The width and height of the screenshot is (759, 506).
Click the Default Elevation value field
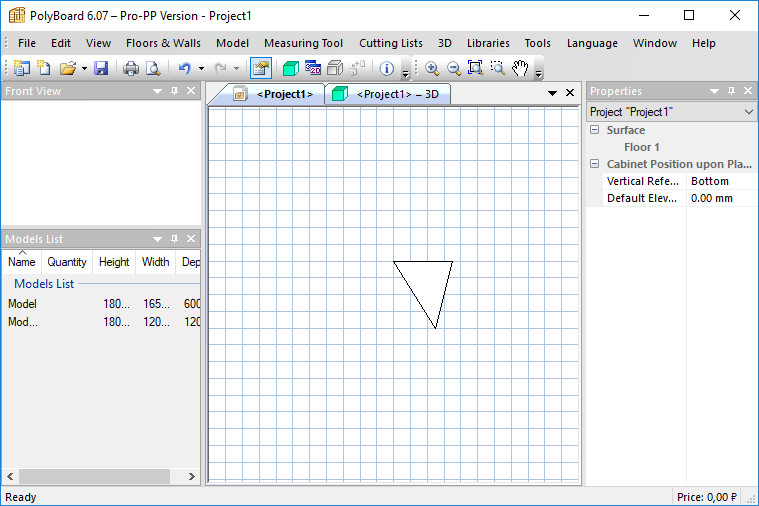click(720, 198)
